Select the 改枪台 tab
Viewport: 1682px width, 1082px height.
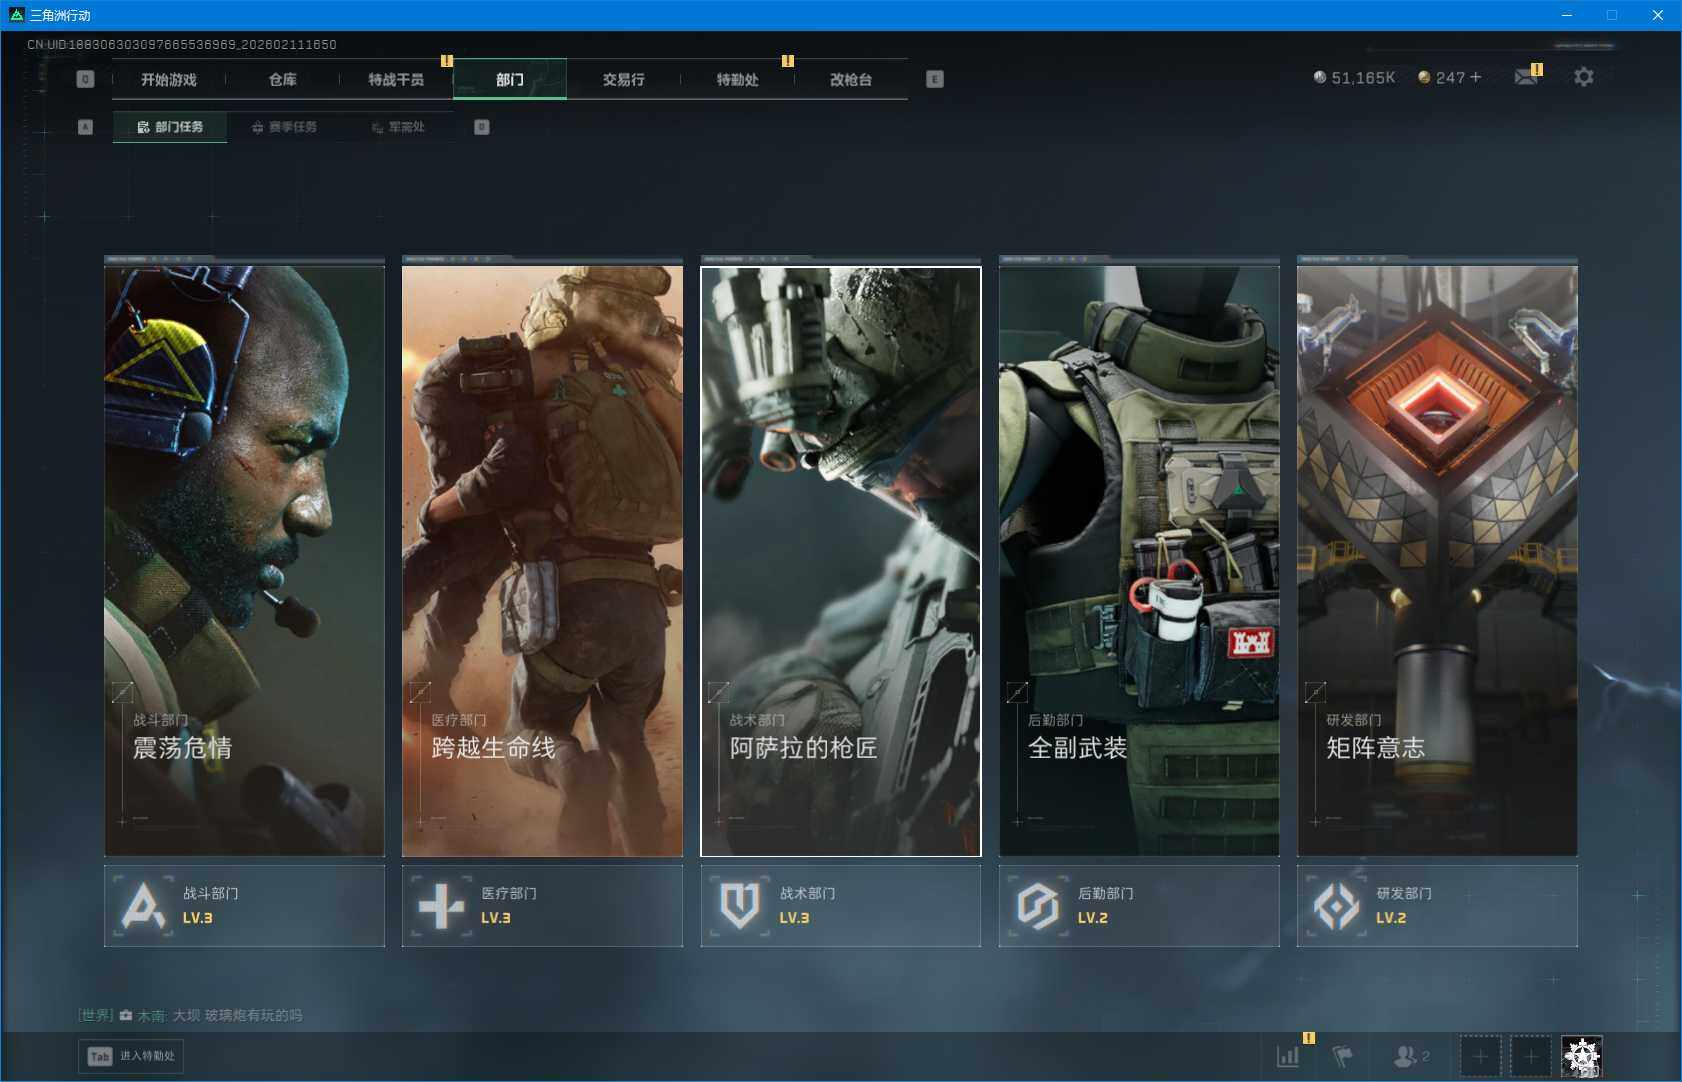coord(851,79)
